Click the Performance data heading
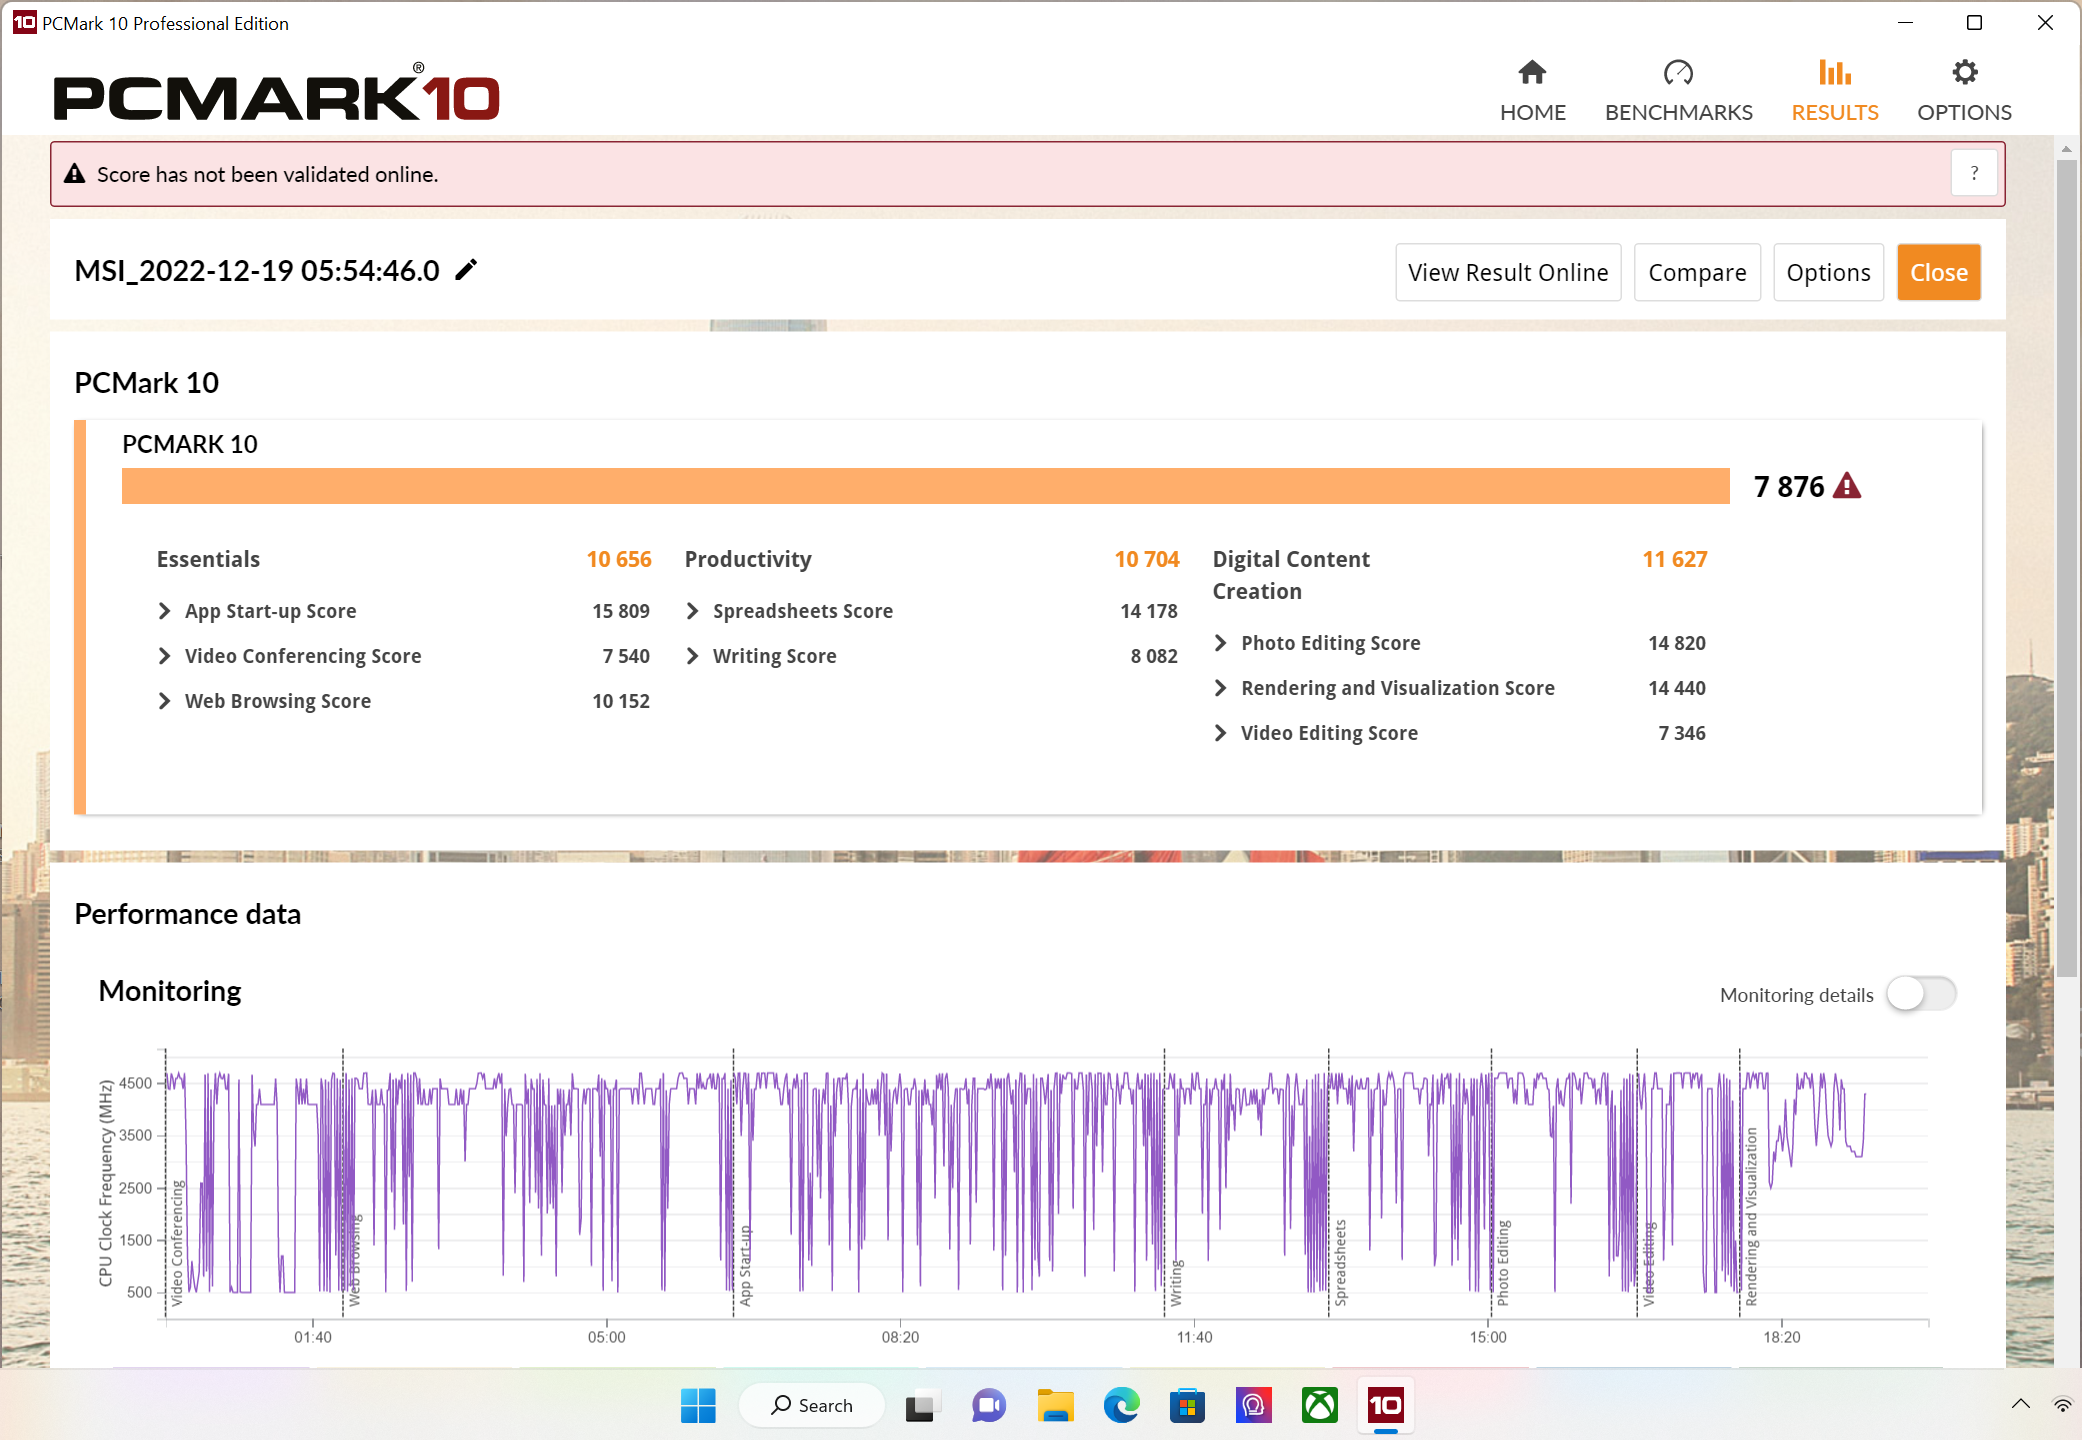Screen dimensions: 2082x1440 (187, 914)
